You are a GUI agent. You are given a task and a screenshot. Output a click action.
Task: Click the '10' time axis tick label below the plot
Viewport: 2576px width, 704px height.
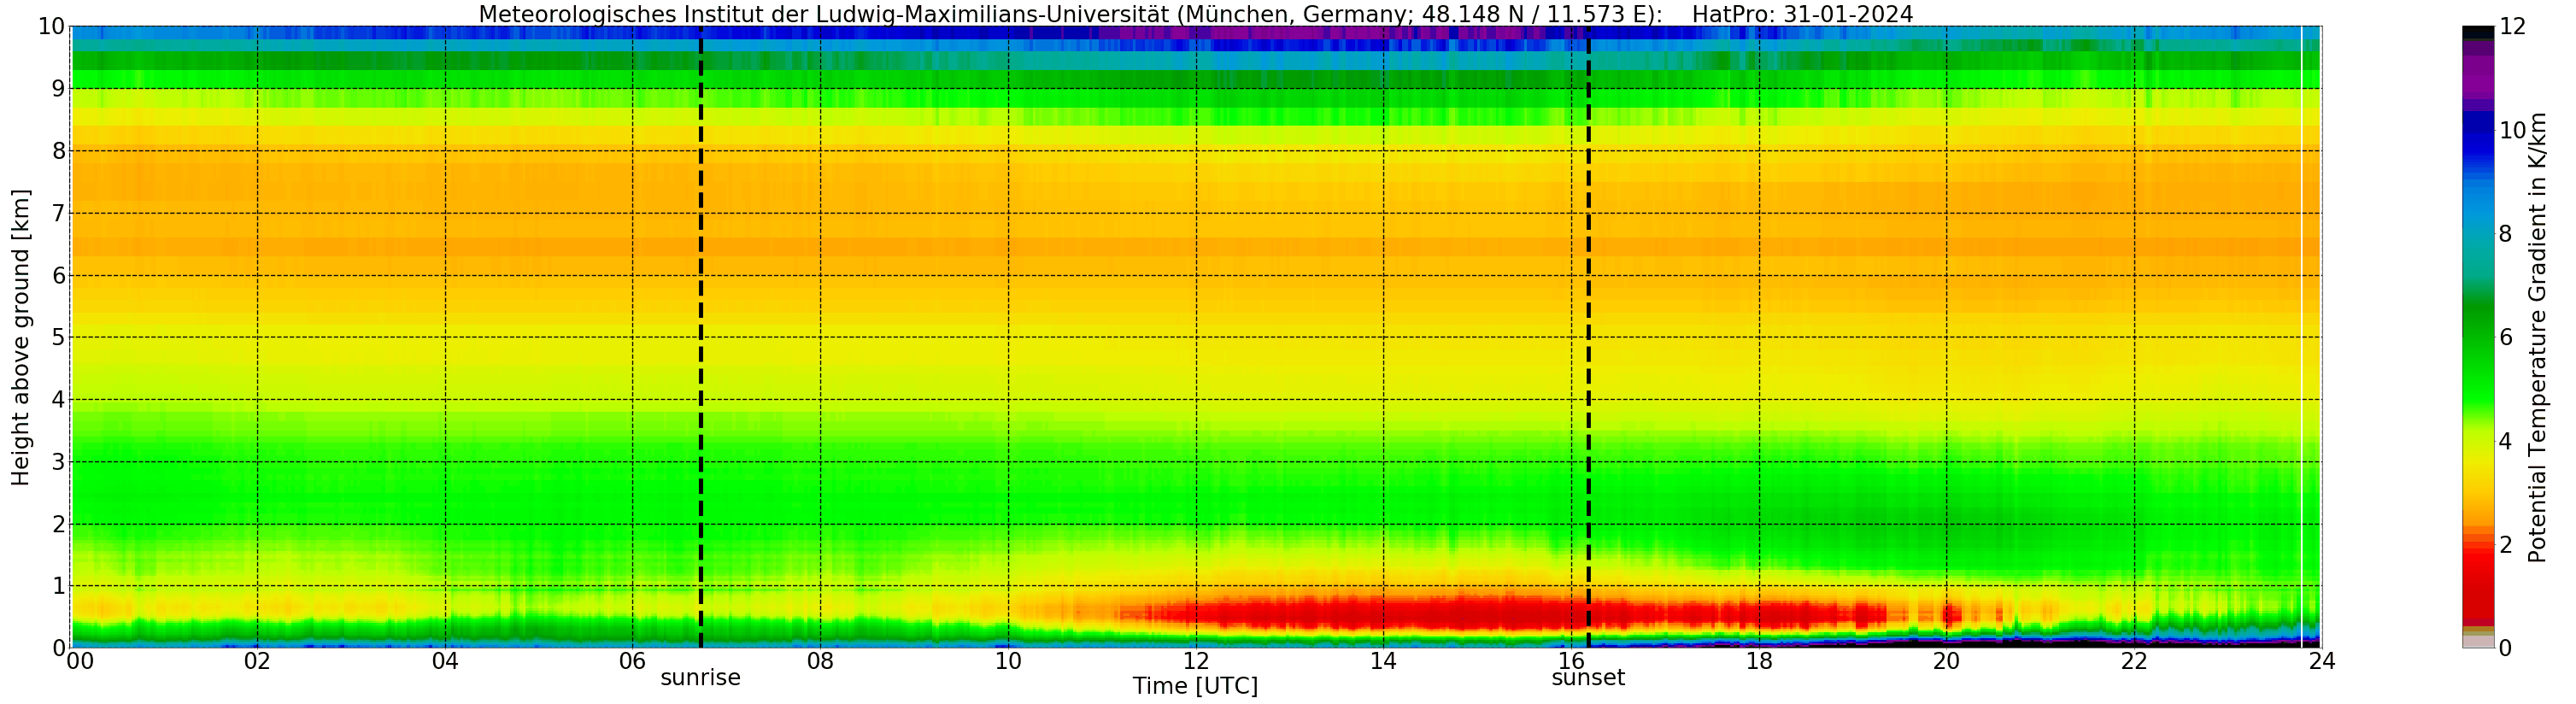tap(1008, 661)
